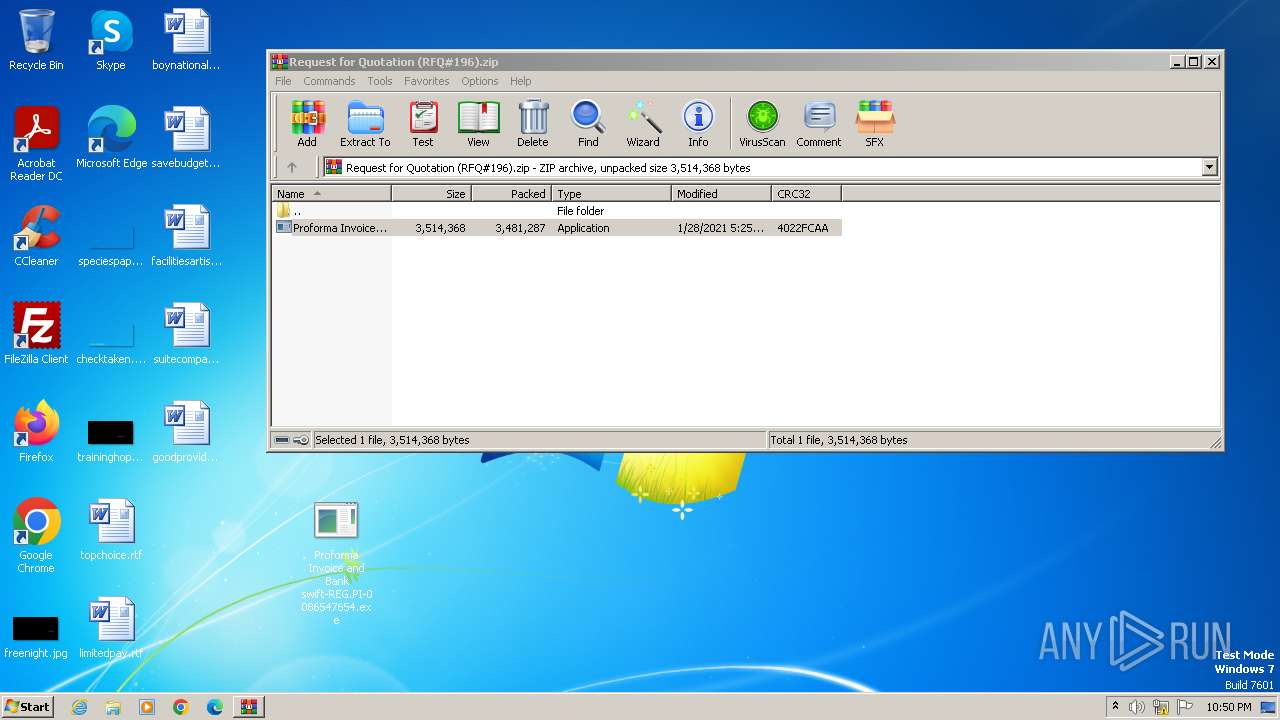This screenshot has height=720, width=1280.
Task: Open the Tools menu
Action: point(380,81)
